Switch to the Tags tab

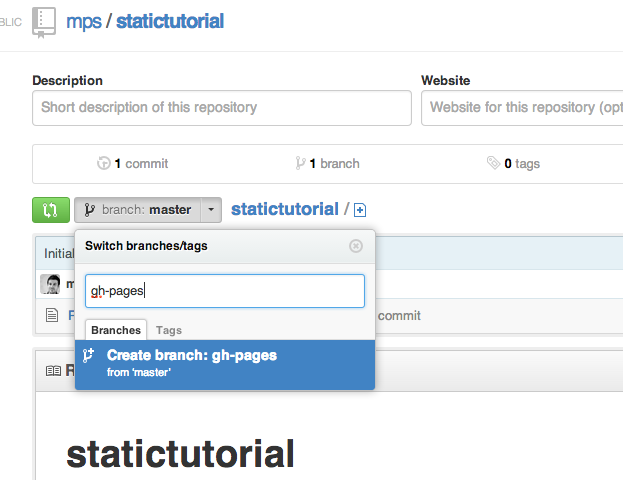point(169,330)
